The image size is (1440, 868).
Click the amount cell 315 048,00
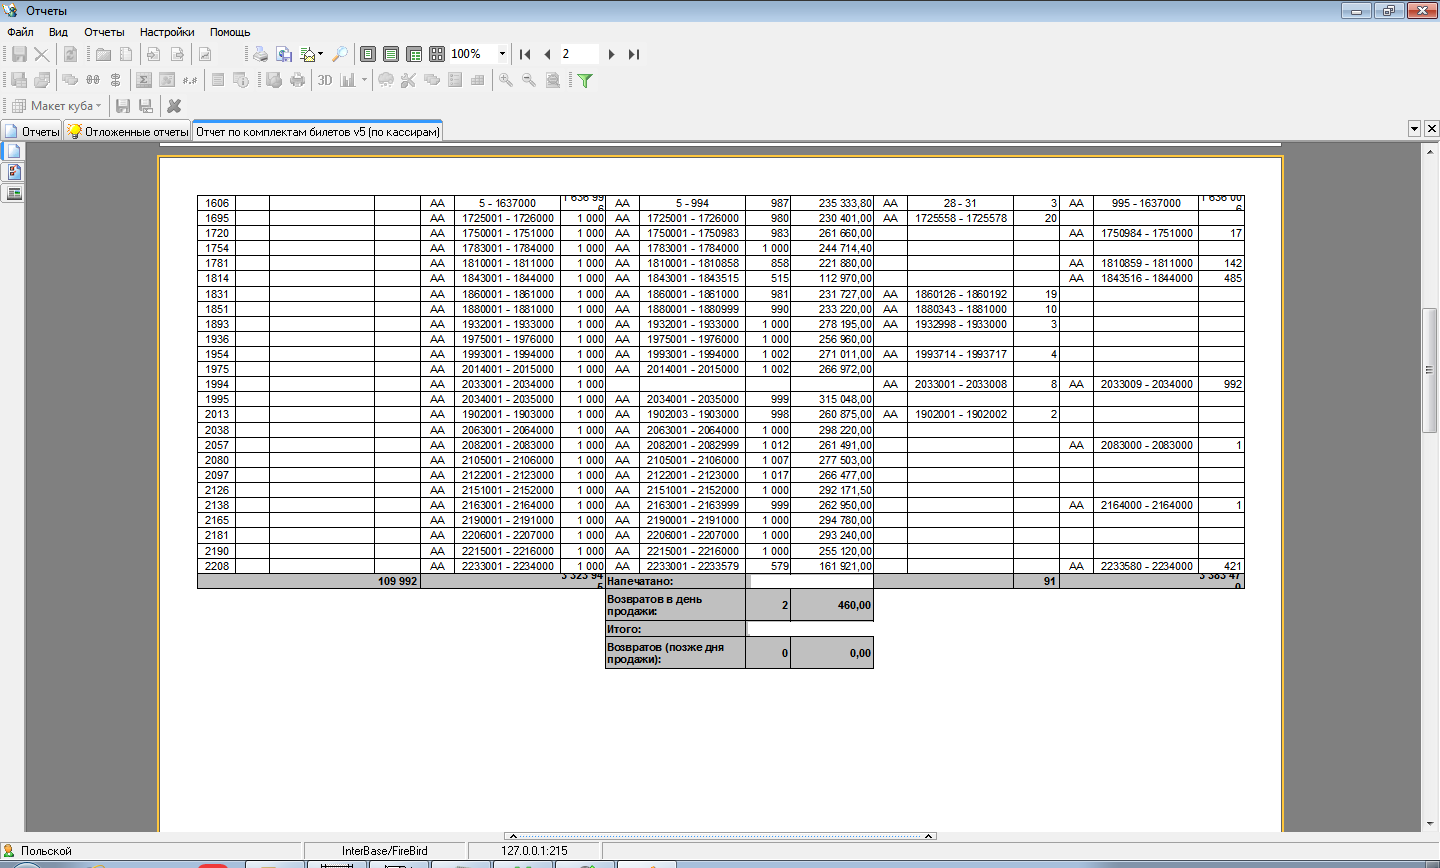click(832, 399)
